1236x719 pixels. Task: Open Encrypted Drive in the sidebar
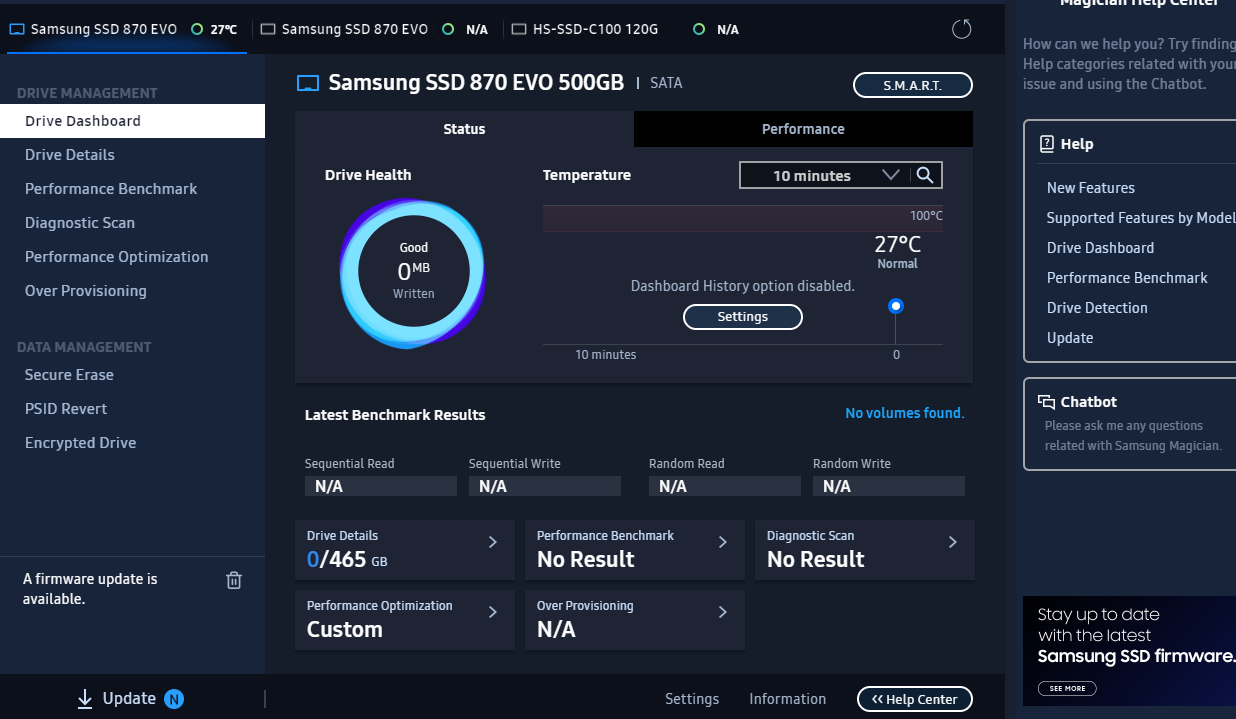point(132,443)
